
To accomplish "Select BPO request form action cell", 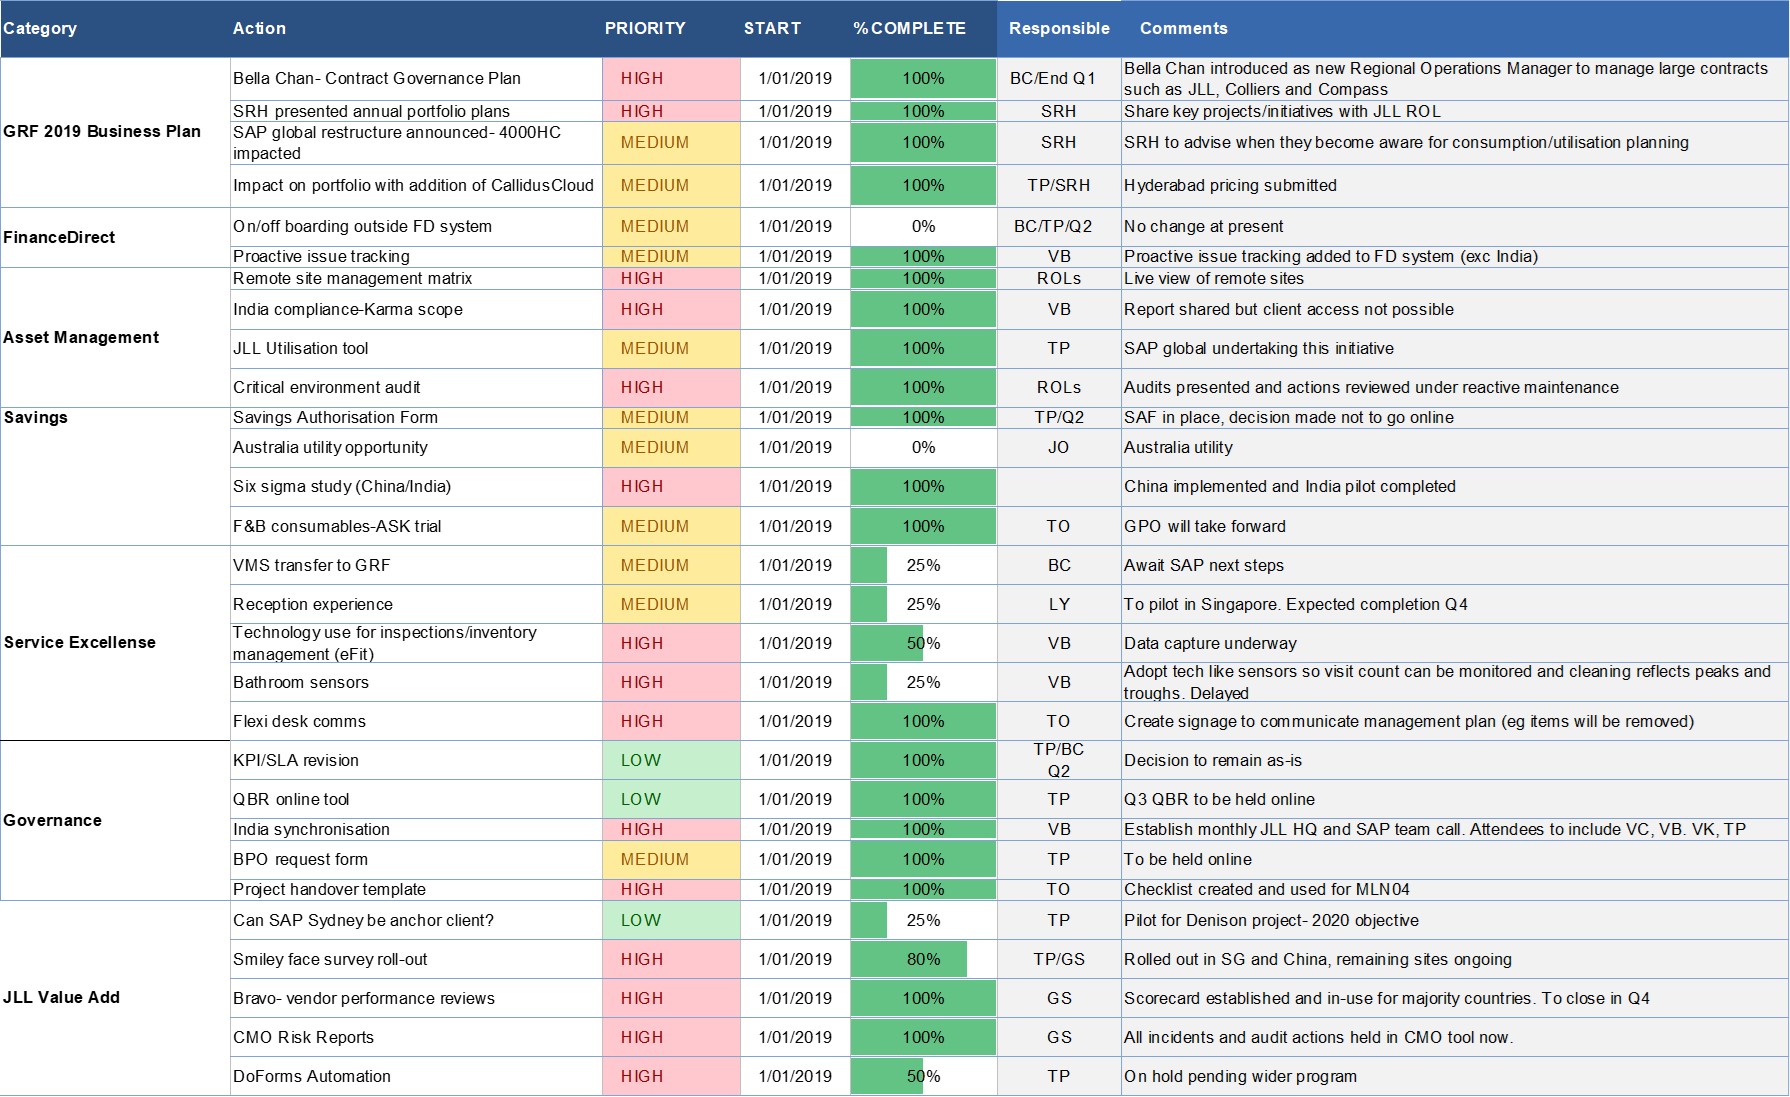I will pos(416,860).
